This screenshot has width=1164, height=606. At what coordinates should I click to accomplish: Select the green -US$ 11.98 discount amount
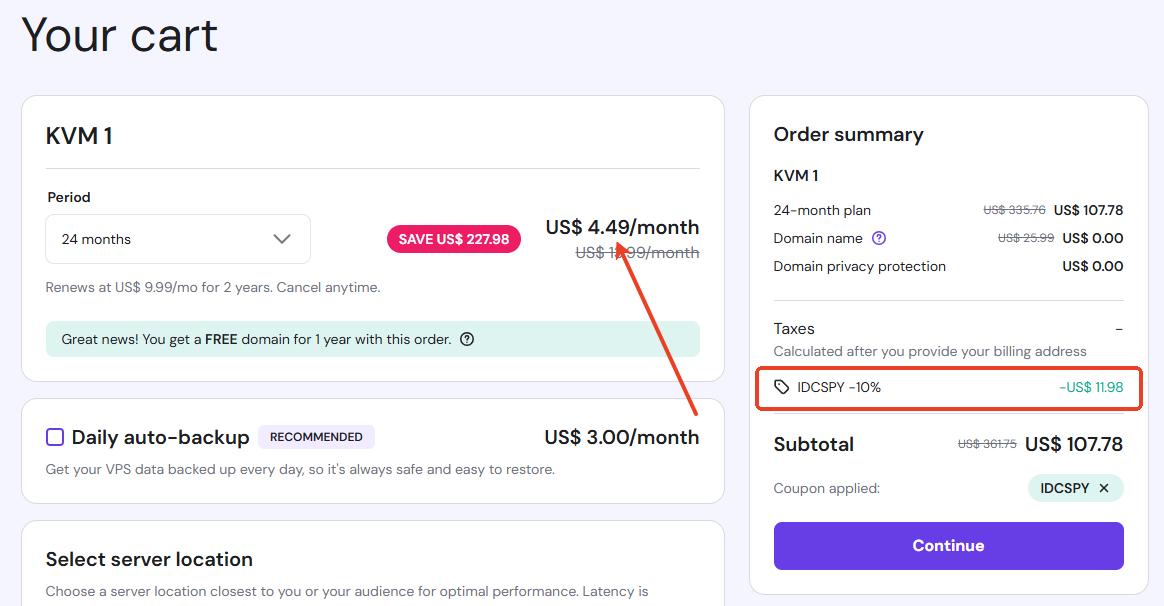point(1091,387)
